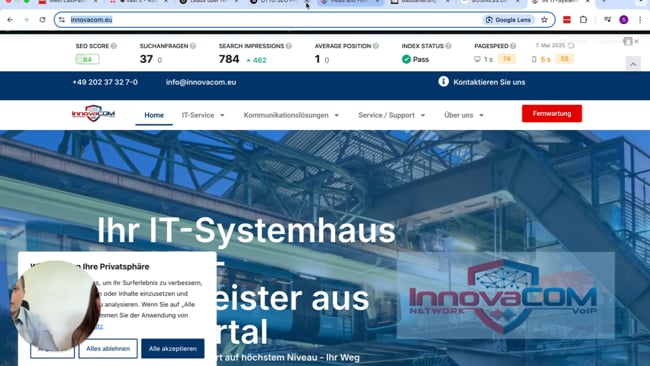Expand the IT-Service dropdown menu

point(203,115)
